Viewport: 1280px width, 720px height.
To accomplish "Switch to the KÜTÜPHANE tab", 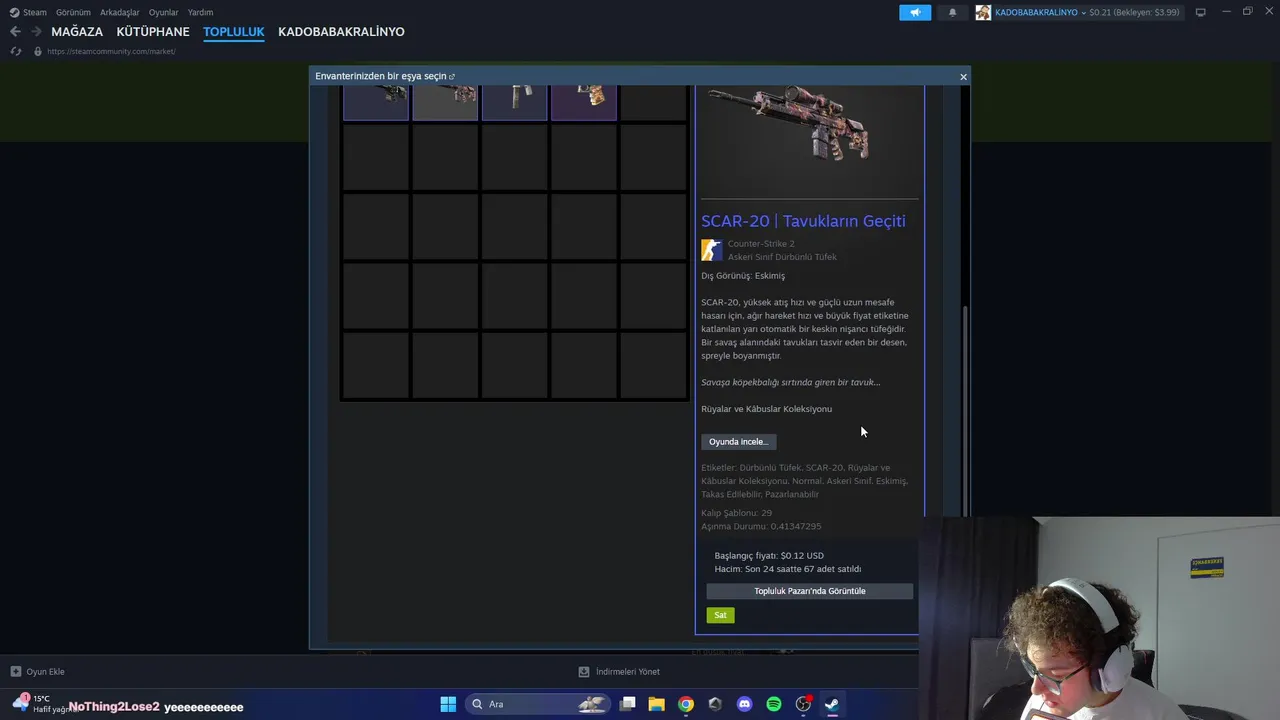I will (x=153, y=32).
